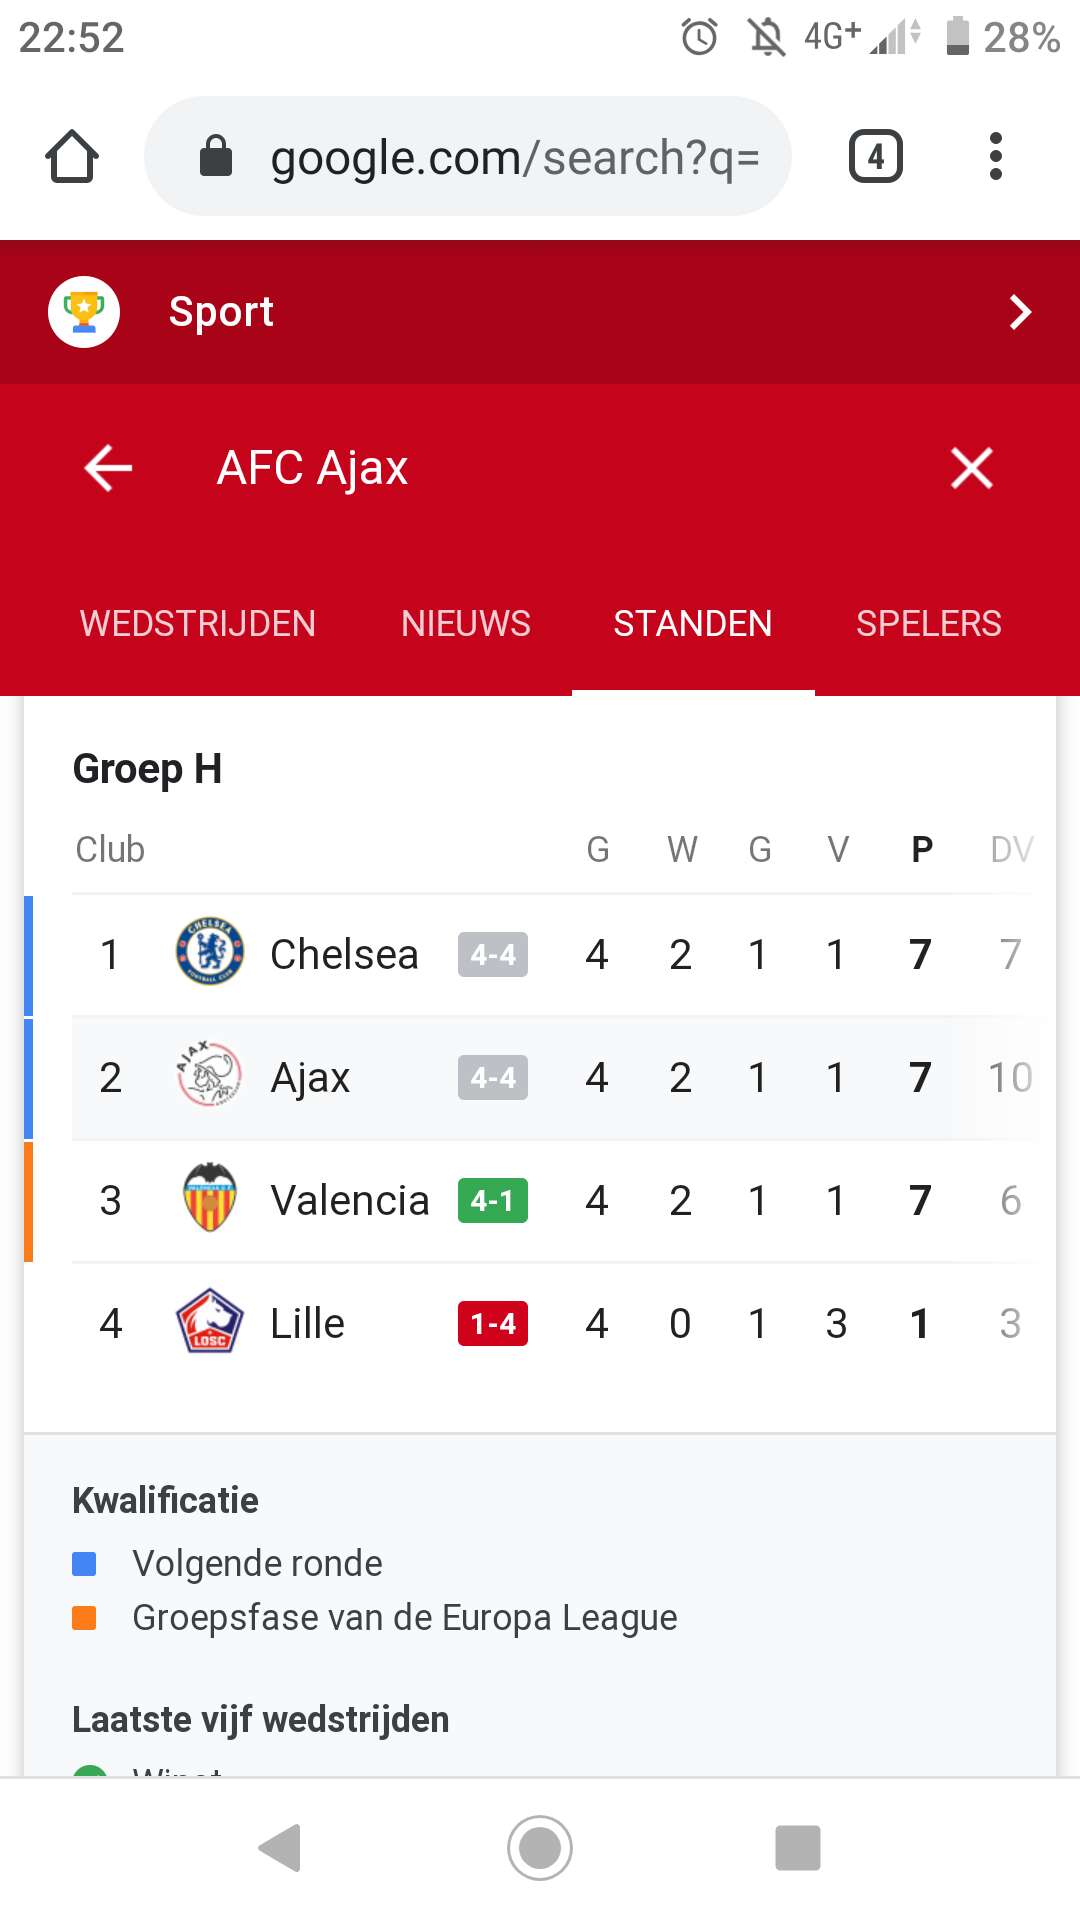This screenshot has height=1920, width=1080.
Task: Tap the Valencia club crest
Action: tap(209, 1199)
